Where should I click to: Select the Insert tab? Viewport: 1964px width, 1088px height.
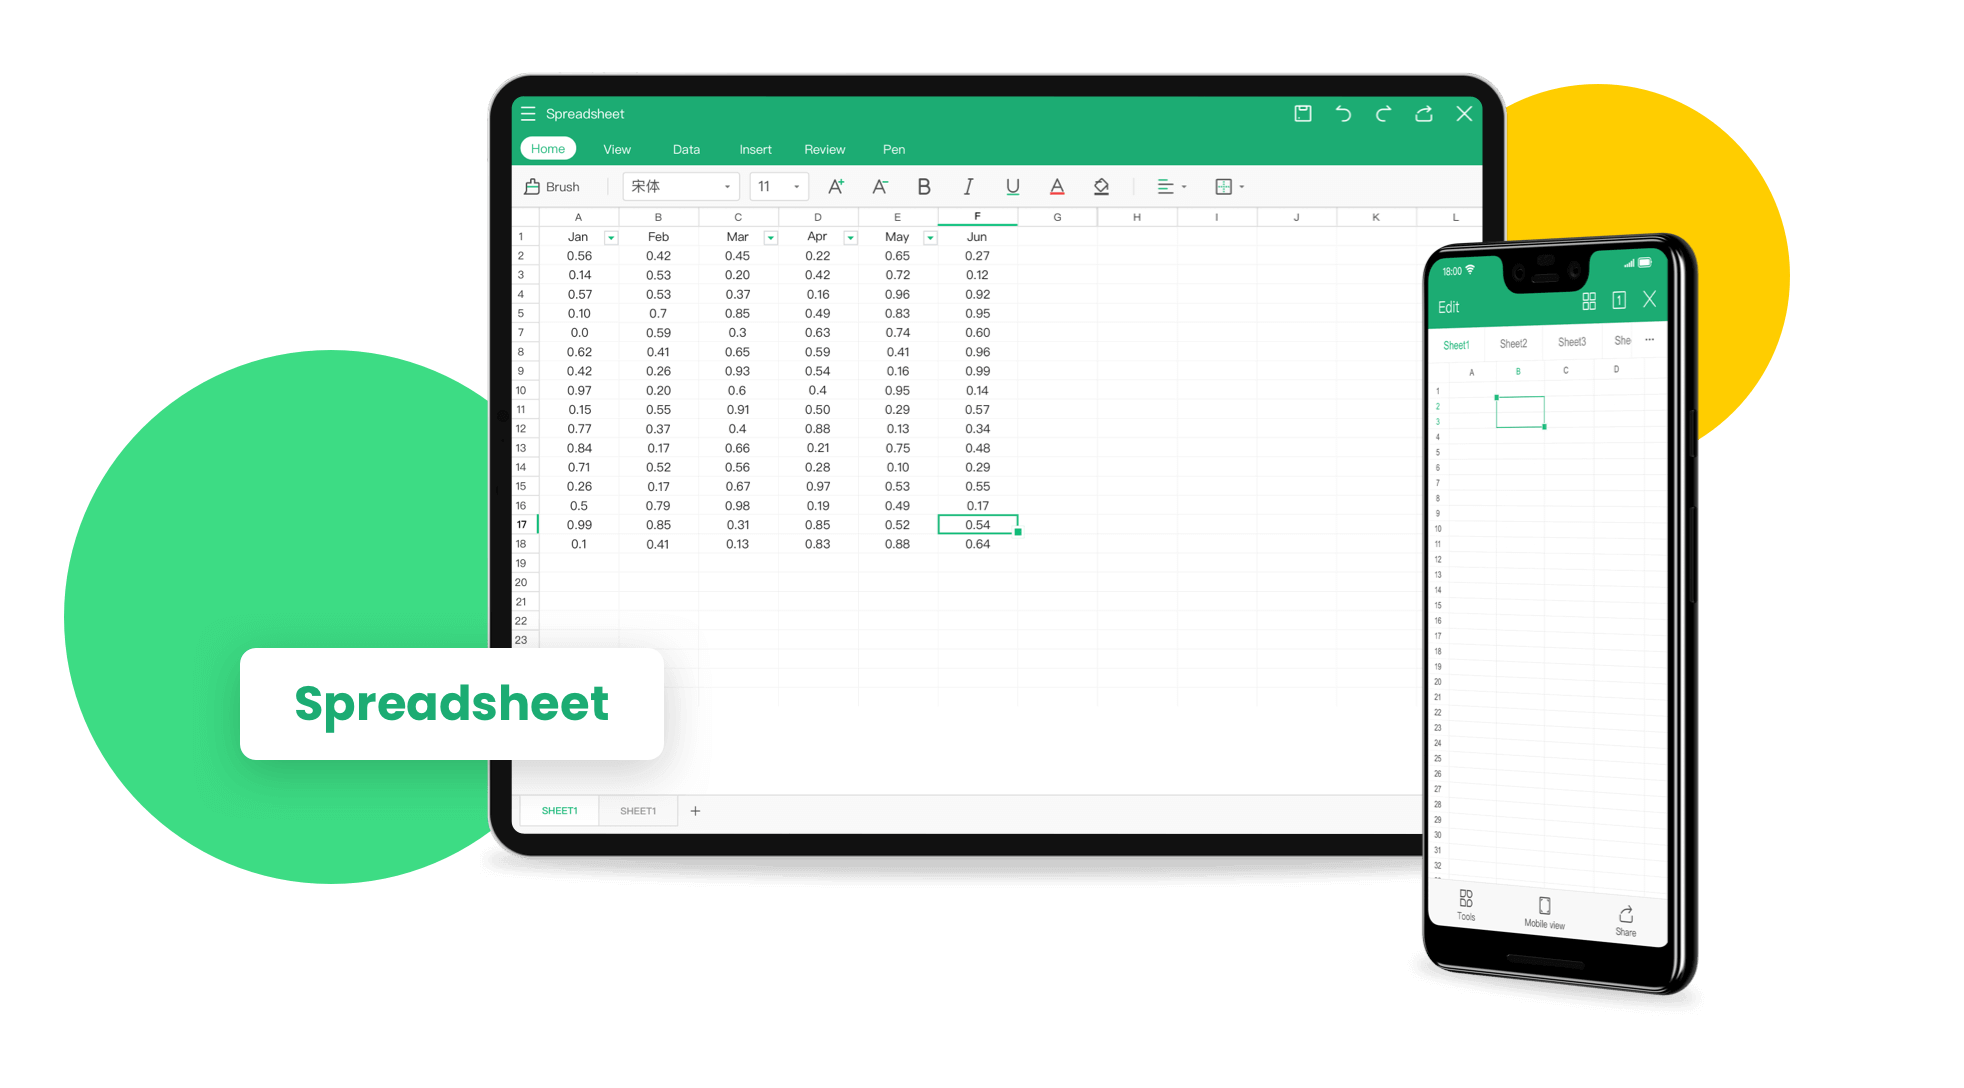pyautogui.click(x=752, y=149)
